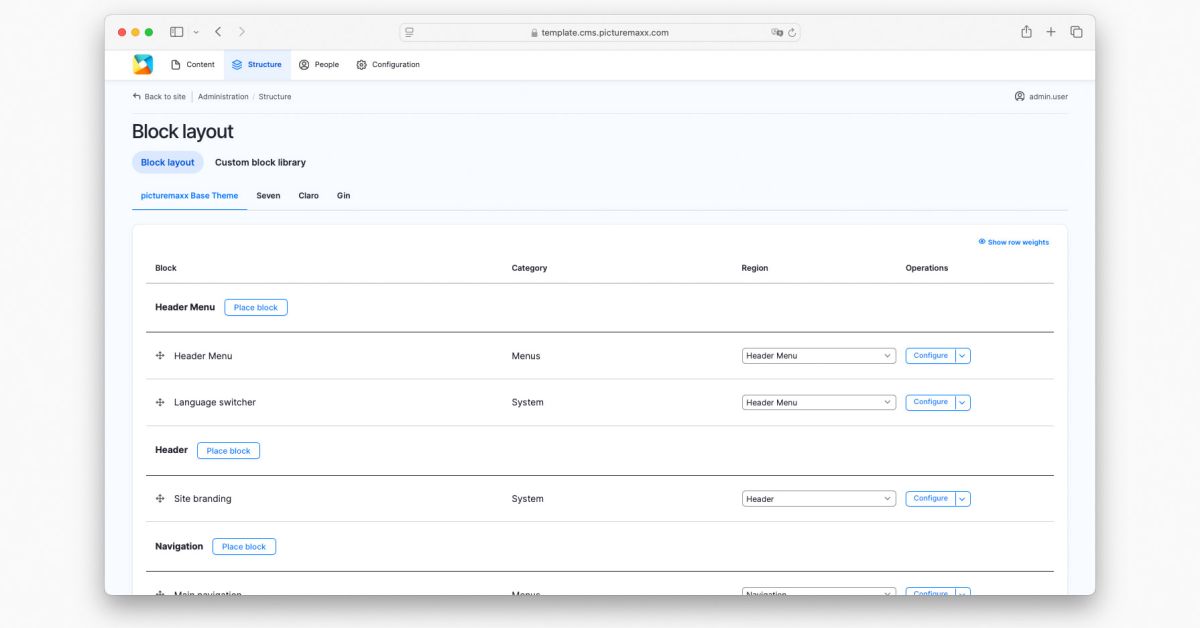1200x628 pixels.
Task: Select the picturemaxx Base Theme tab
Action: pos(189,196)
